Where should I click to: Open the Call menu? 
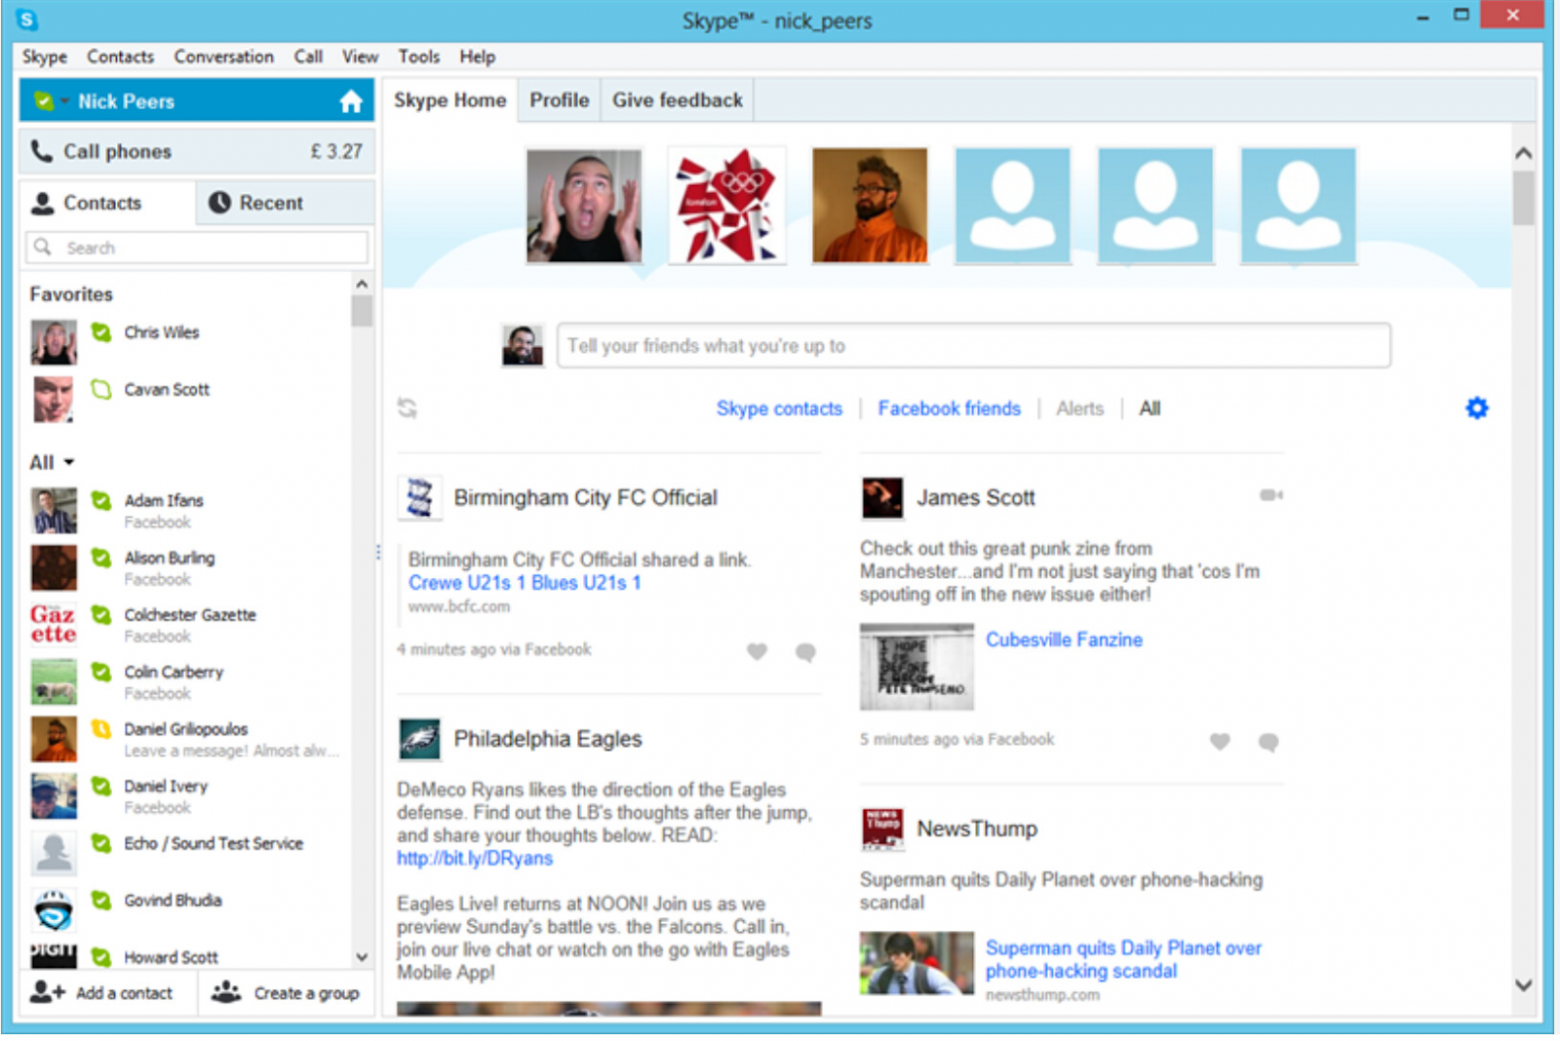coord(308,57)
